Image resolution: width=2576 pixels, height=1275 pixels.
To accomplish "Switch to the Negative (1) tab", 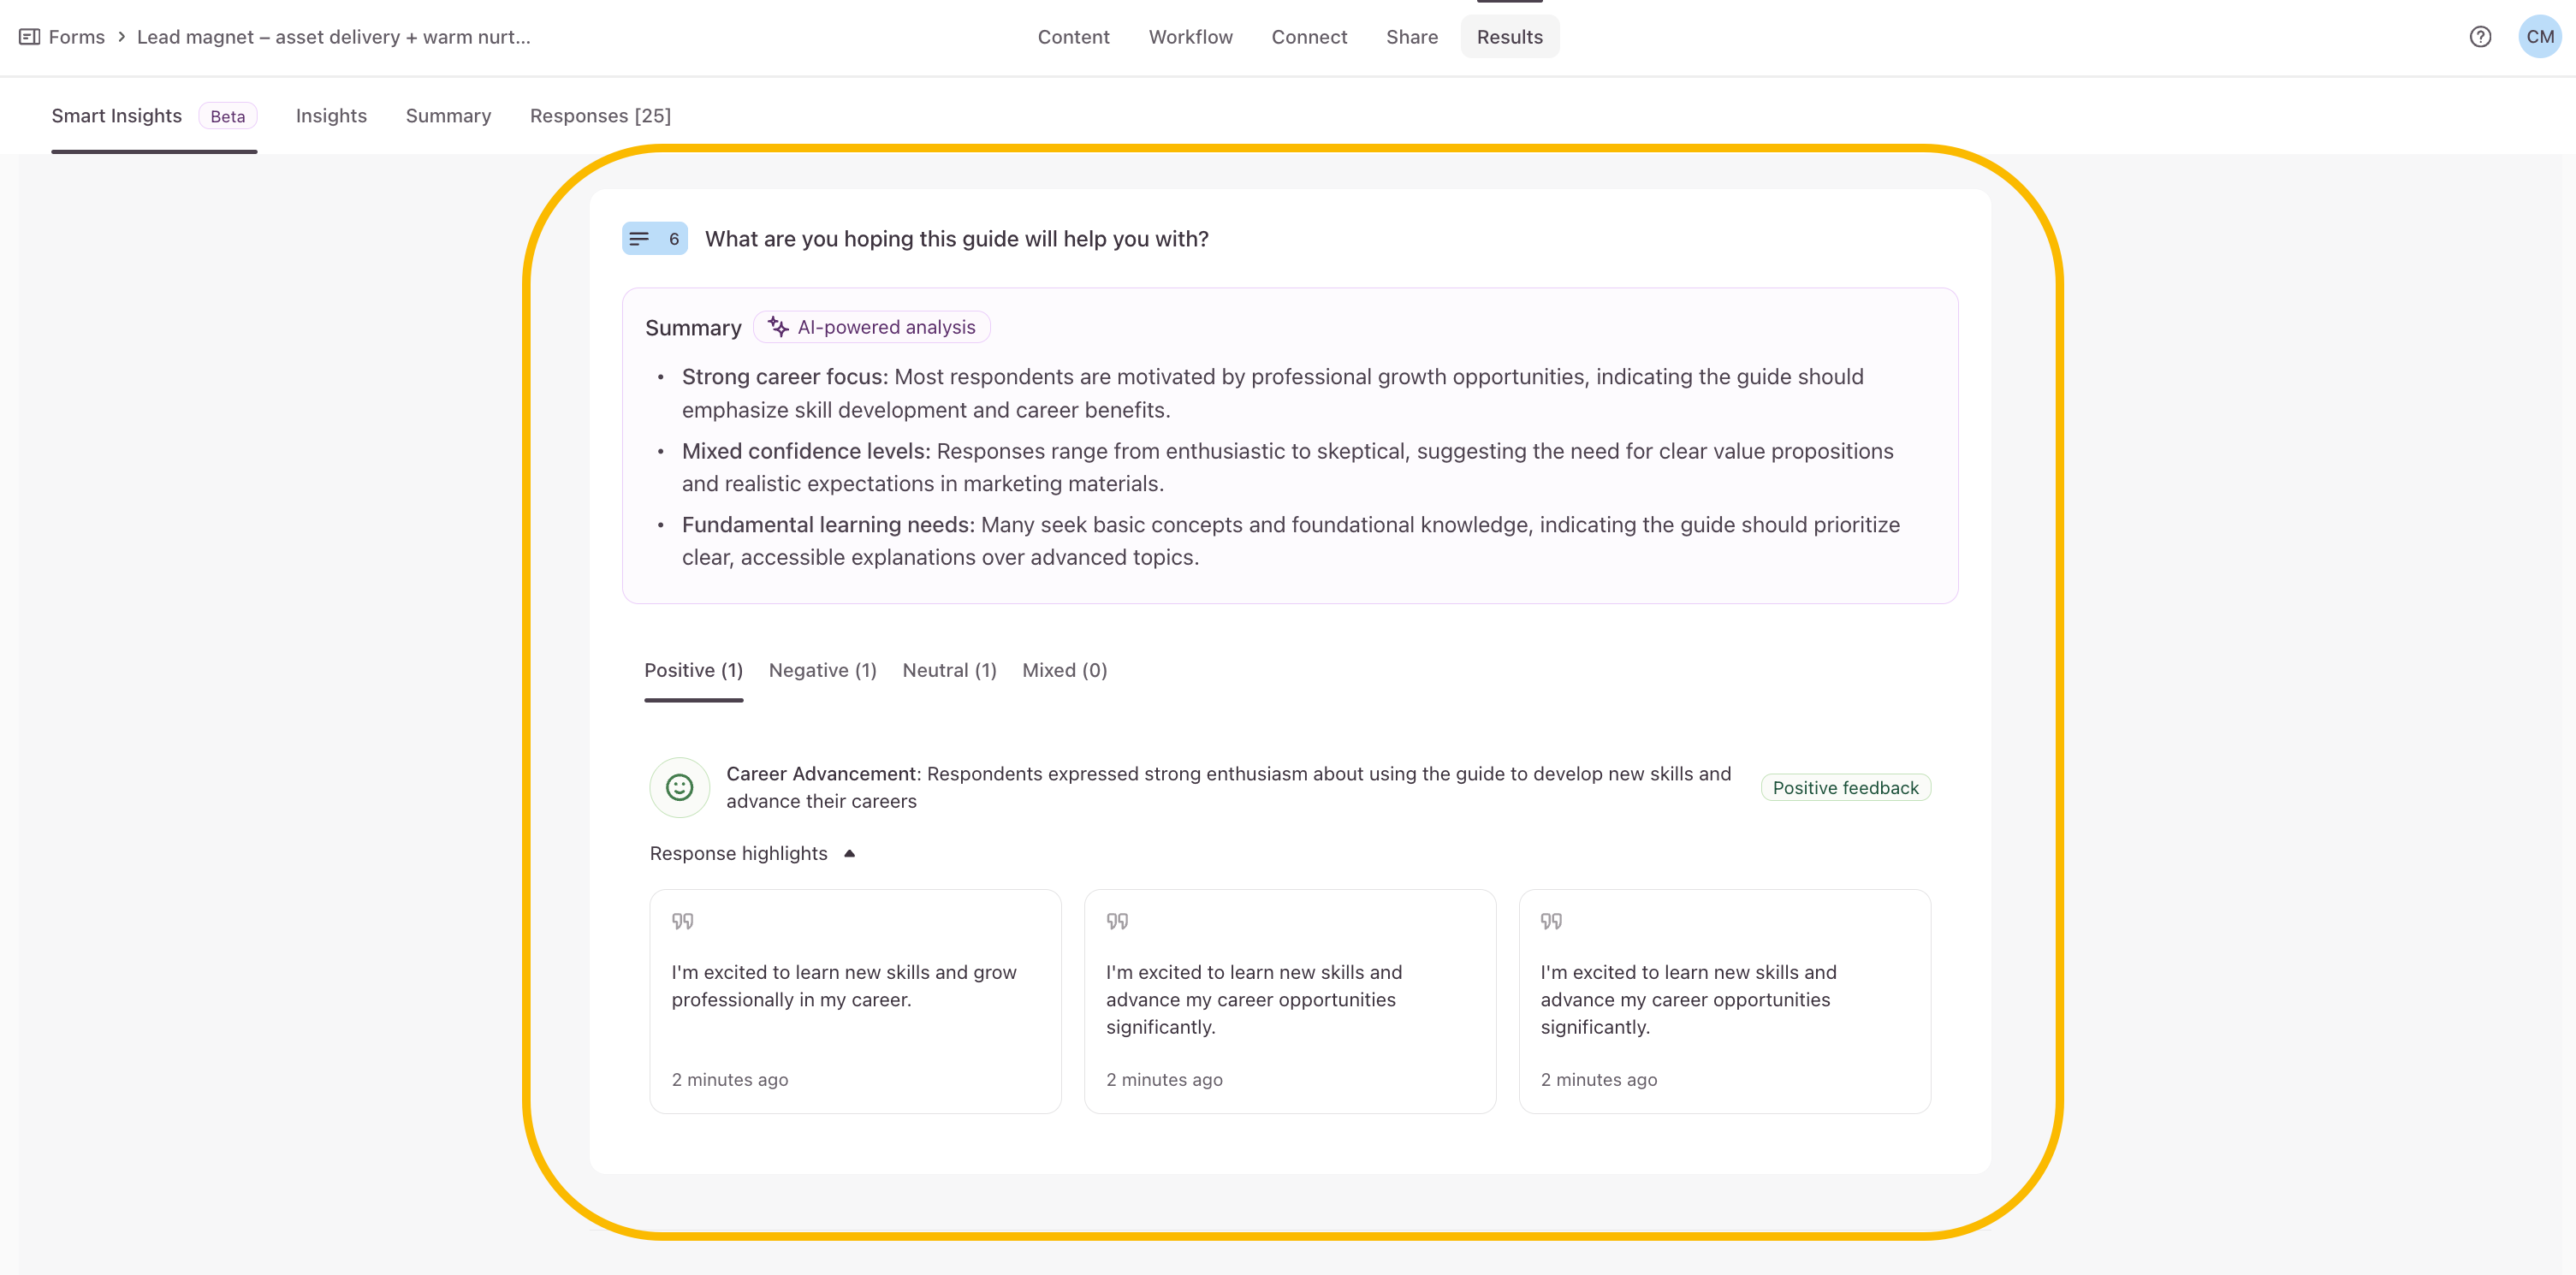I will point(822,670).
